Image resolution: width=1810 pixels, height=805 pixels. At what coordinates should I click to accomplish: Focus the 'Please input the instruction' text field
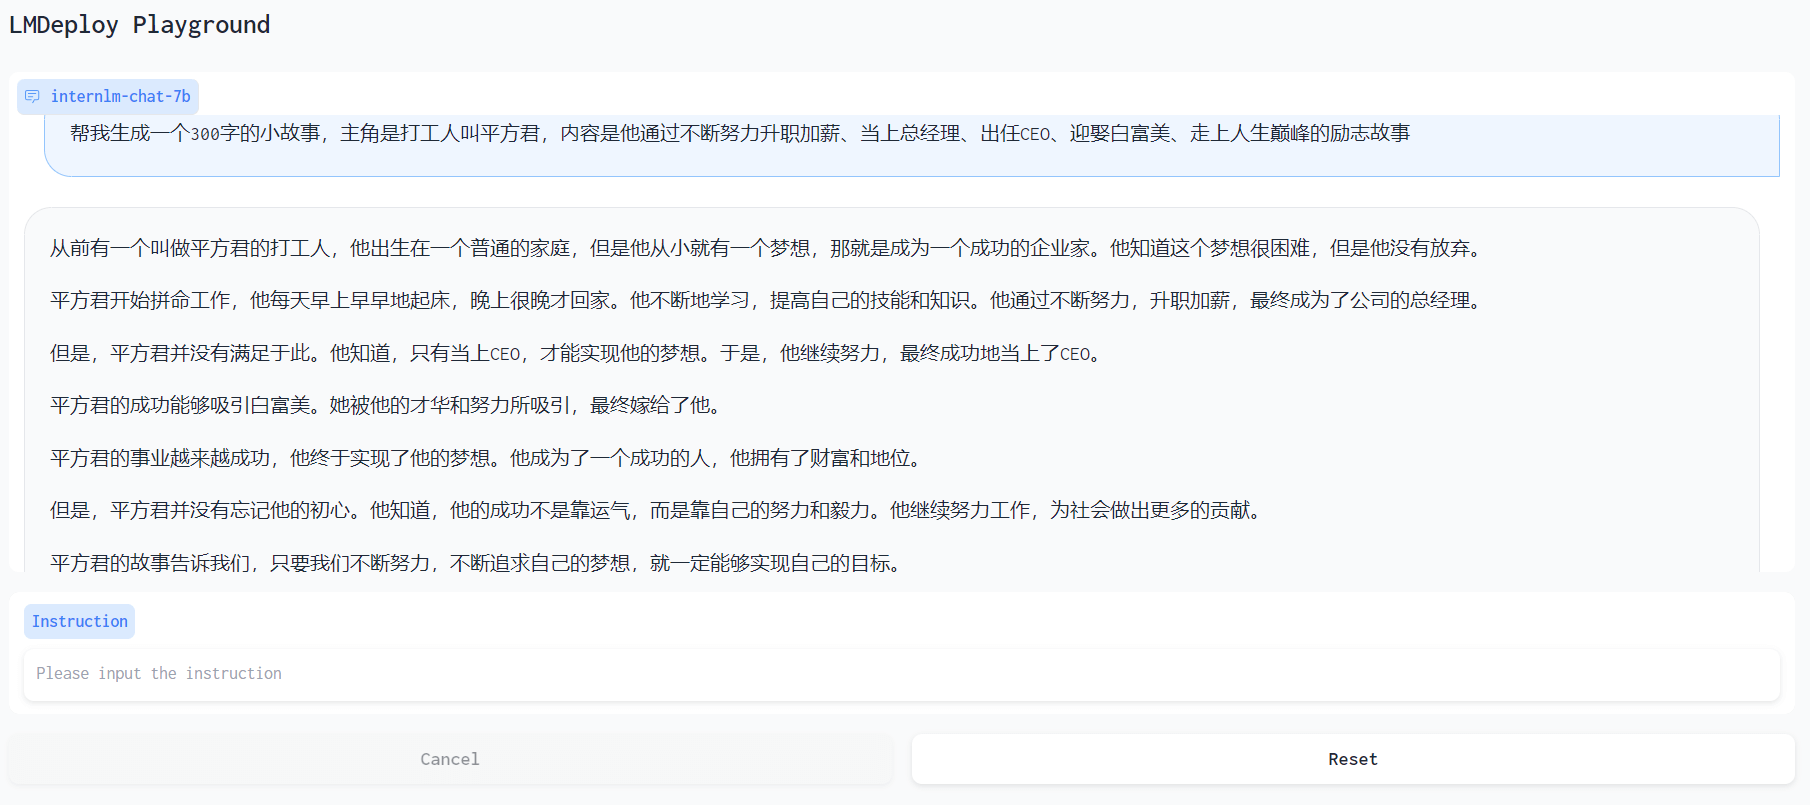[900, 674]
